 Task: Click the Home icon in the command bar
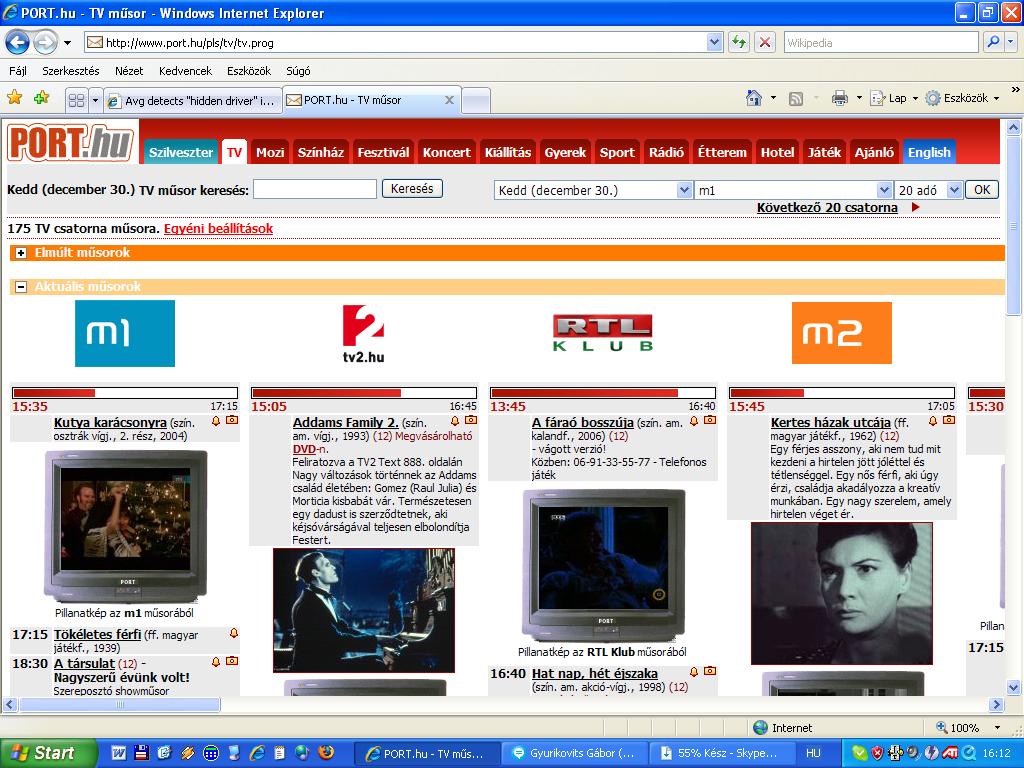[x=754, y=98]
